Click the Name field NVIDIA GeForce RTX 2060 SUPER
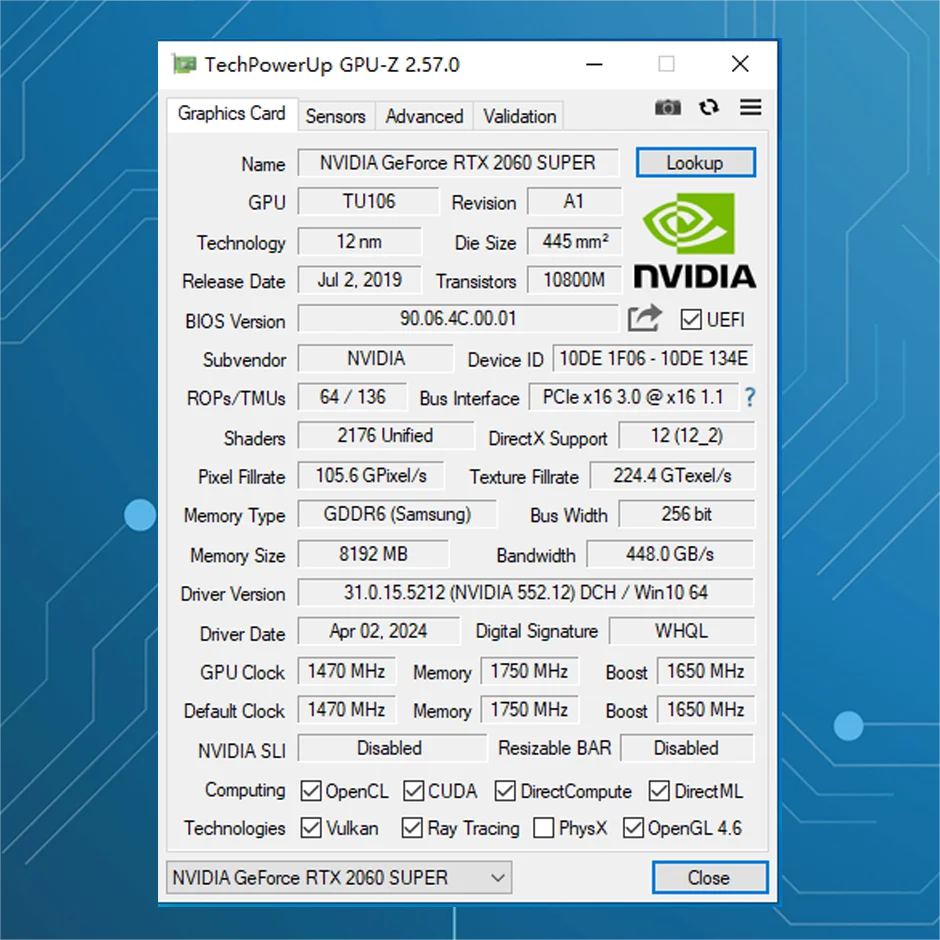The width and height of the screenshot is (940, 940). click(458, 162)
